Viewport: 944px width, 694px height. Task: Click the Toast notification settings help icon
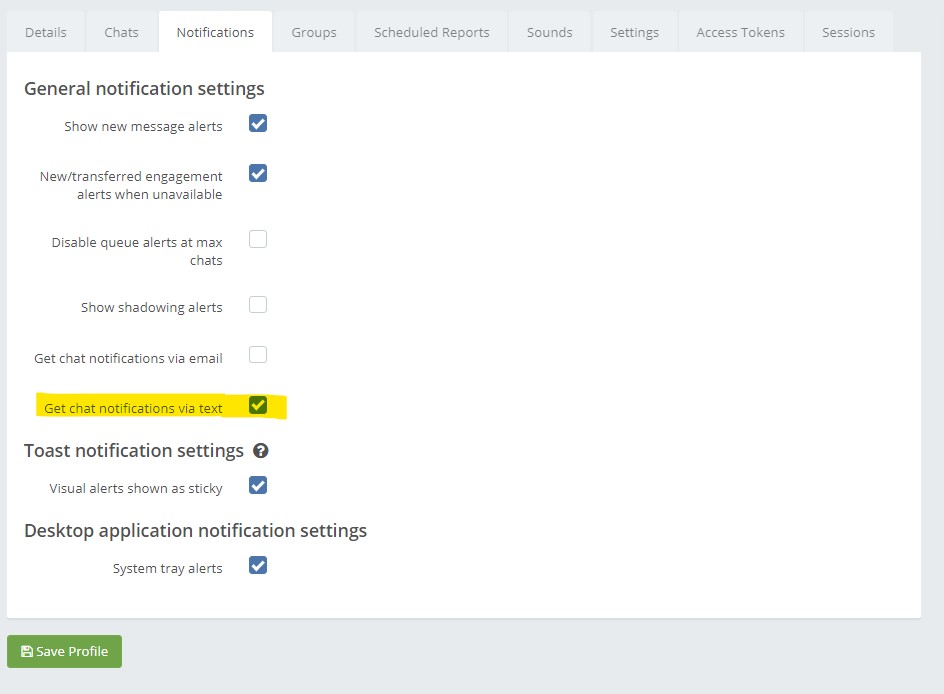pyautogui.click(x=261, y=451)
